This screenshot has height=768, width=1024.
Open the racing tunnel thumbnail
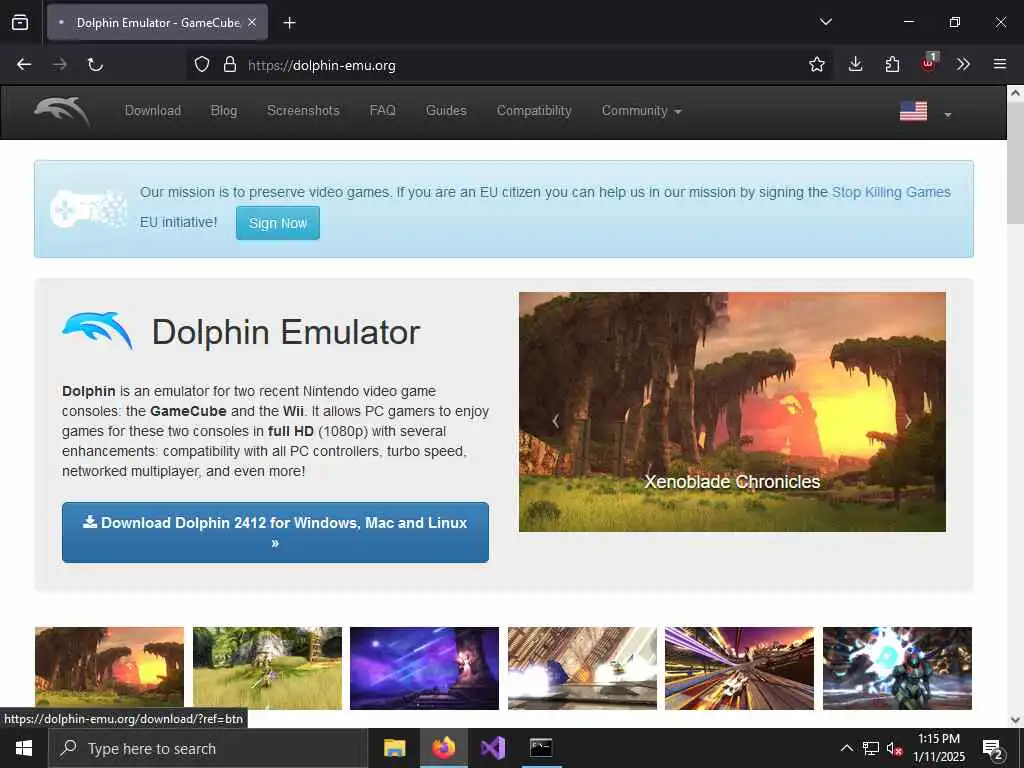(x=582, y=668)
